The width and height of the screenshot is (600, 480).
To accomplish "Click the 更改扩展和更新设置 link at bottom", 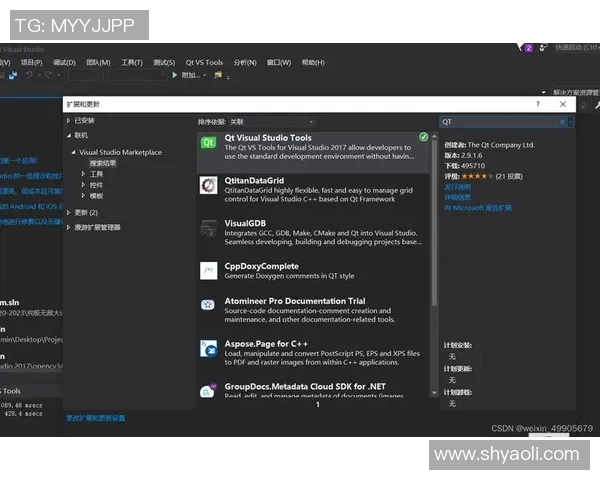I will pyautogui.click(x=96, y=417).
